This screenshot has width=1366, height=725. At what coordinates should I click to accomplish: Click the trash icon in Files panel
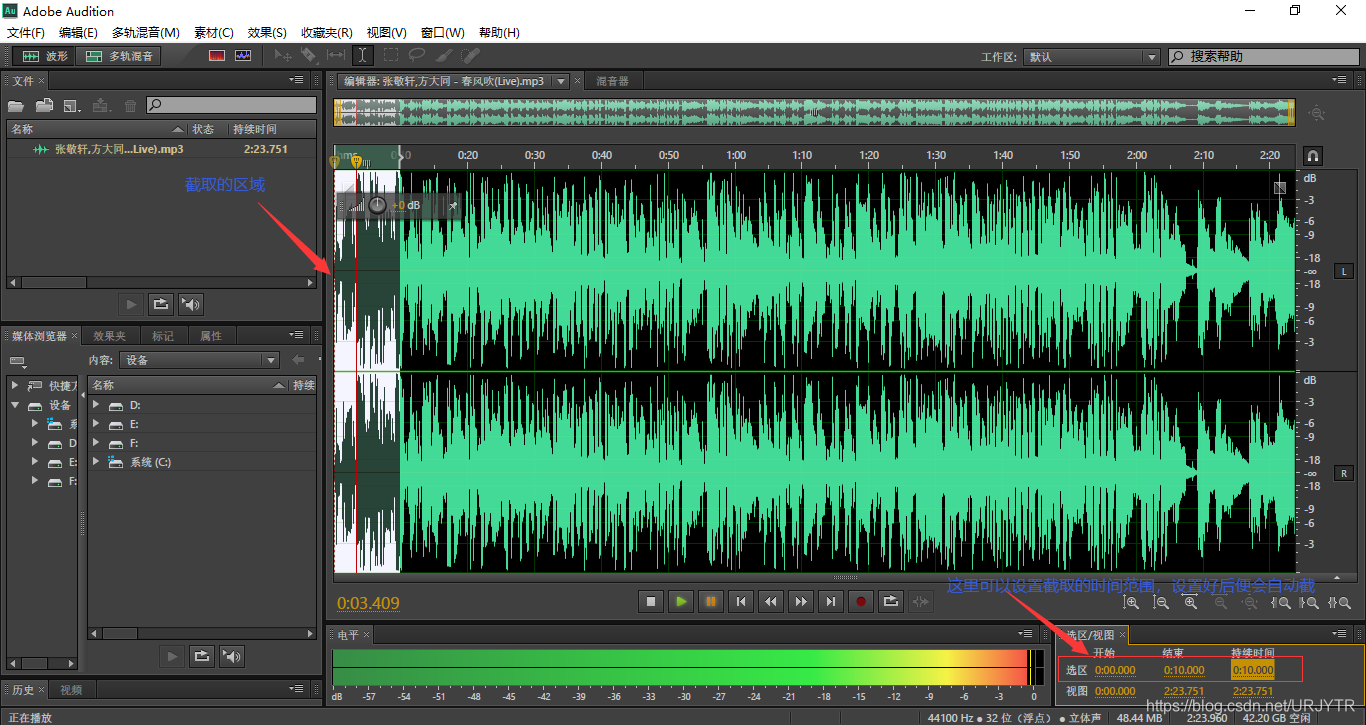130,105
